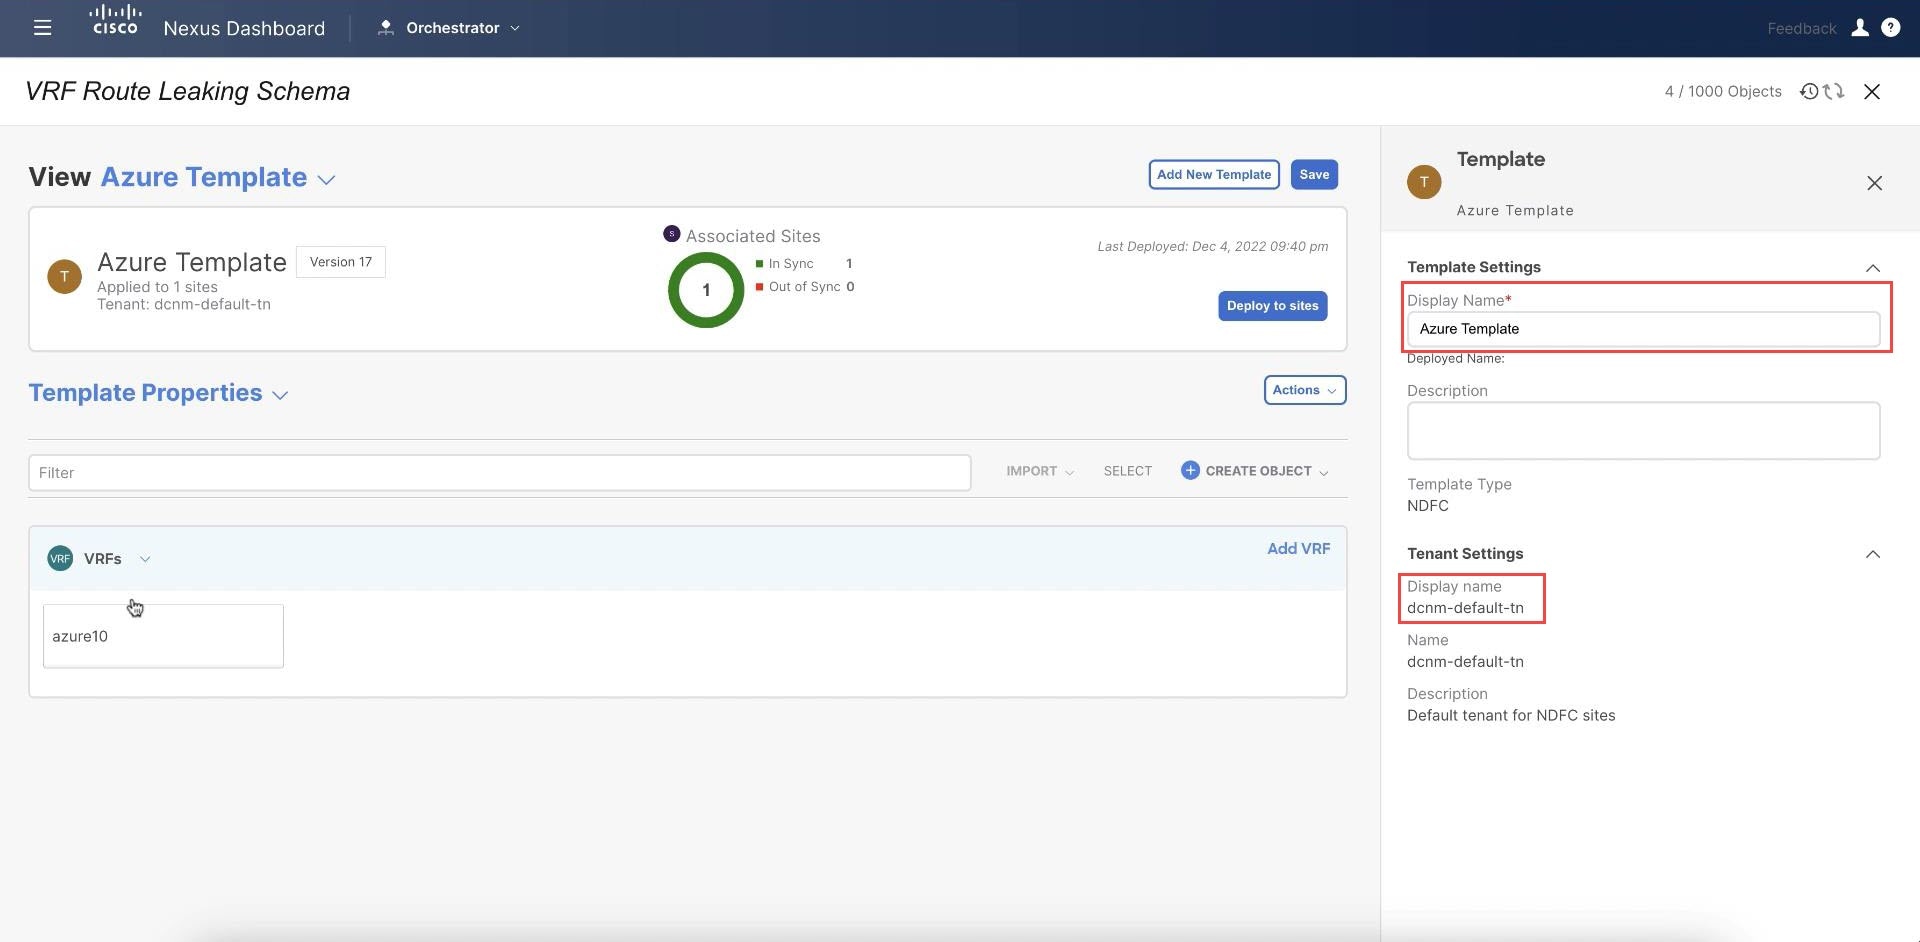Click the Orchestrator service icon

tap(385, 28)
